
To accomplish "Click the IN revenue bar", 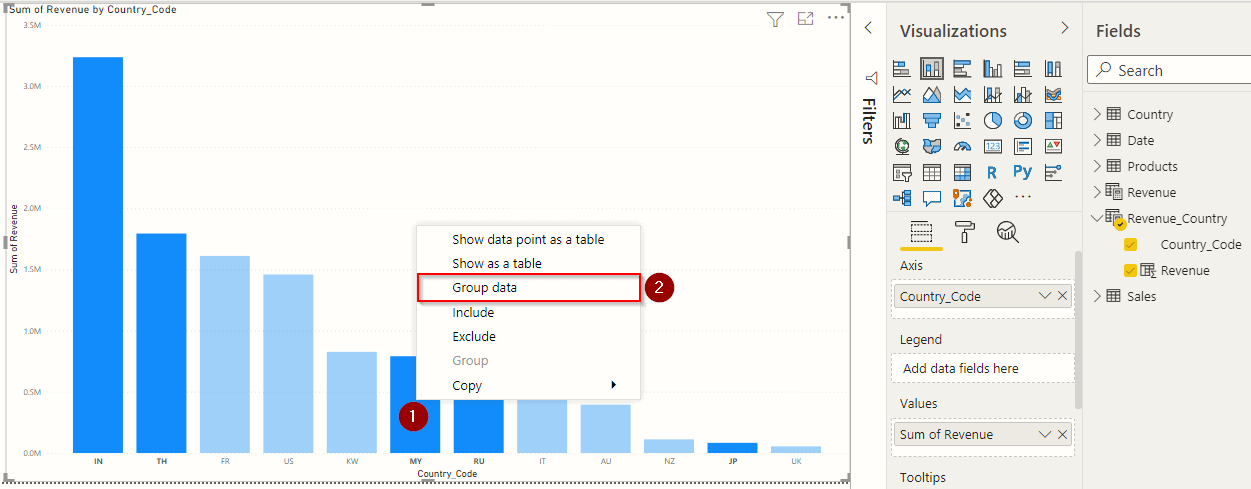I will pos(98,255).
